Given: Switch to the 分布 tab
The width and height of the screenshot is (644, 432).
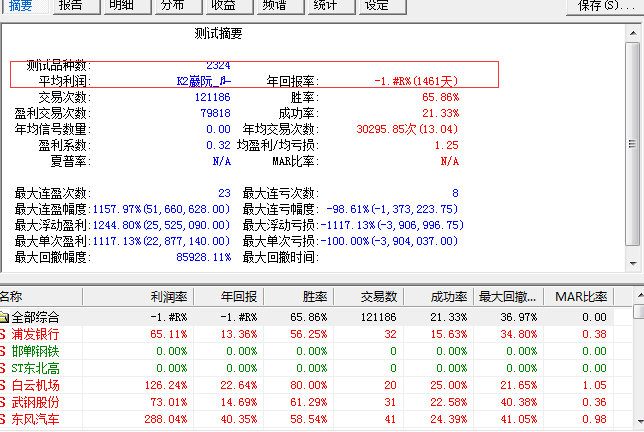Looking at the screenshot, I should point(173,6).
